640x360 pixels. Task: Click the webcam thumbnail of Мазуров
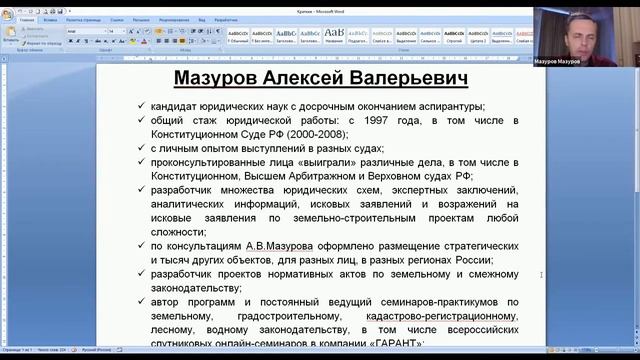(586, 37)
